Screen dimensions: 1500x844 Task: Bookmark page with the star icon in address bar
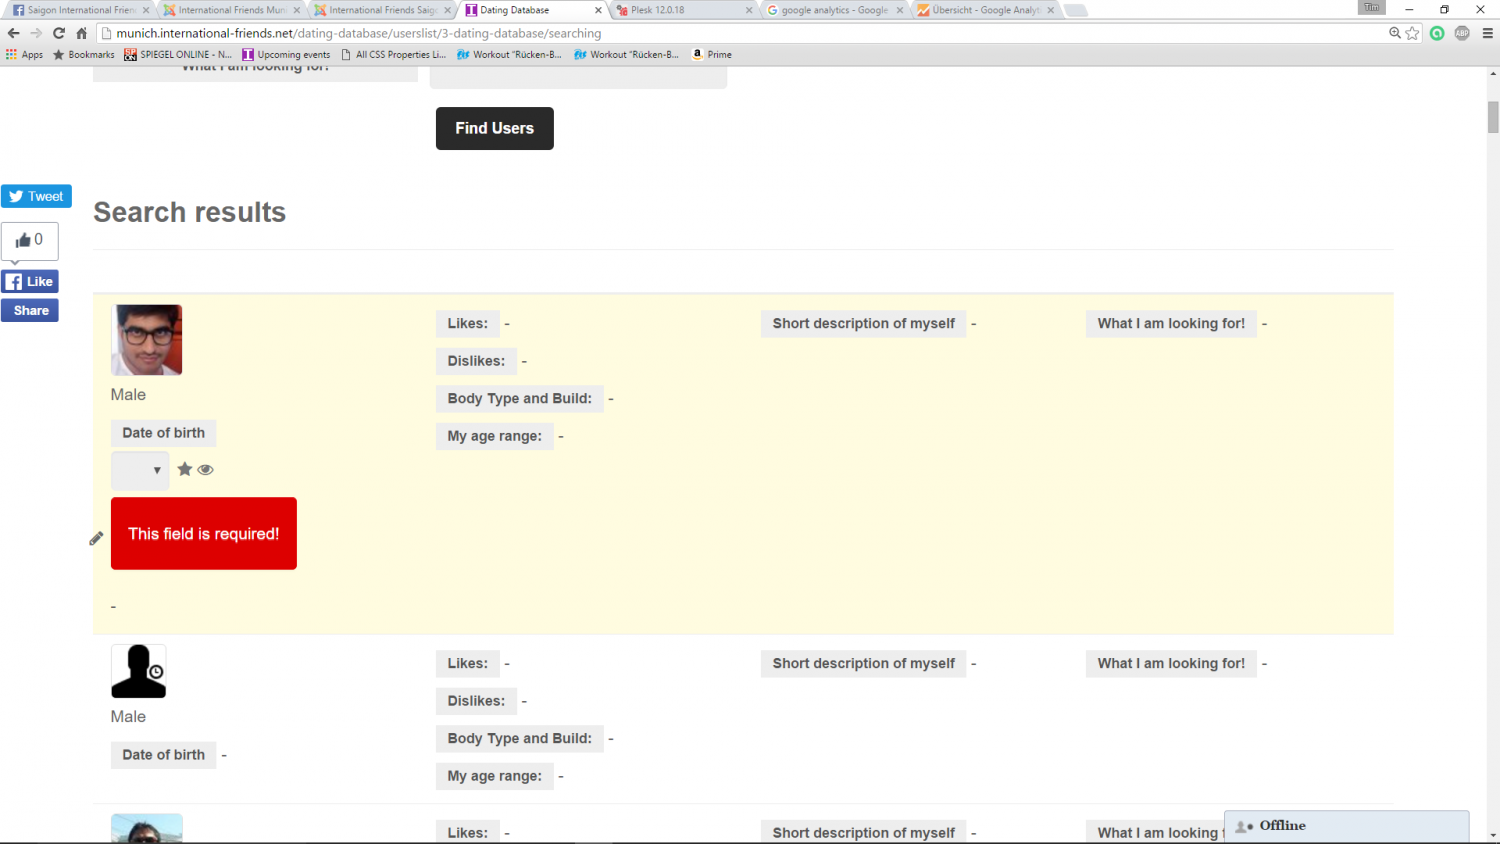pyautogui.click(x=1412, y=33)
